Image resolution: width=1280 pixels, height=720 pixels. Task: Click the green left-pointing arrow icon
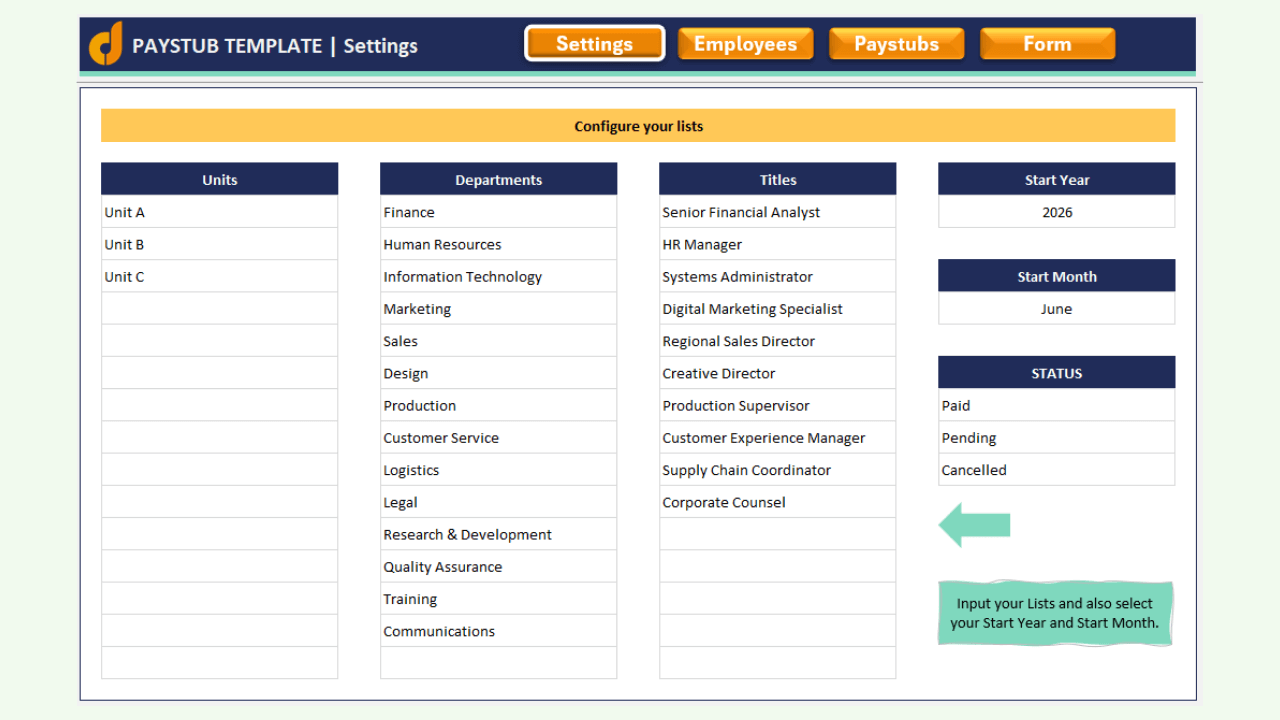(x=974, y=524)
